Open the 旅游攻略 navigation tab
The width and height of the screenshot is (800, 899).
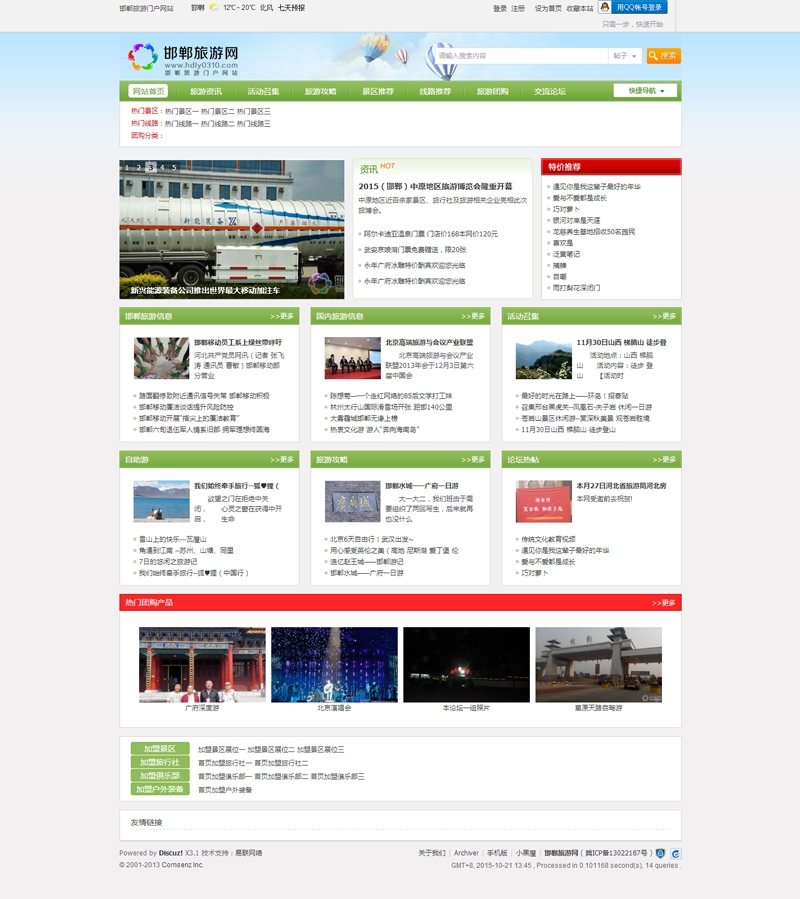tap(320, 91)
